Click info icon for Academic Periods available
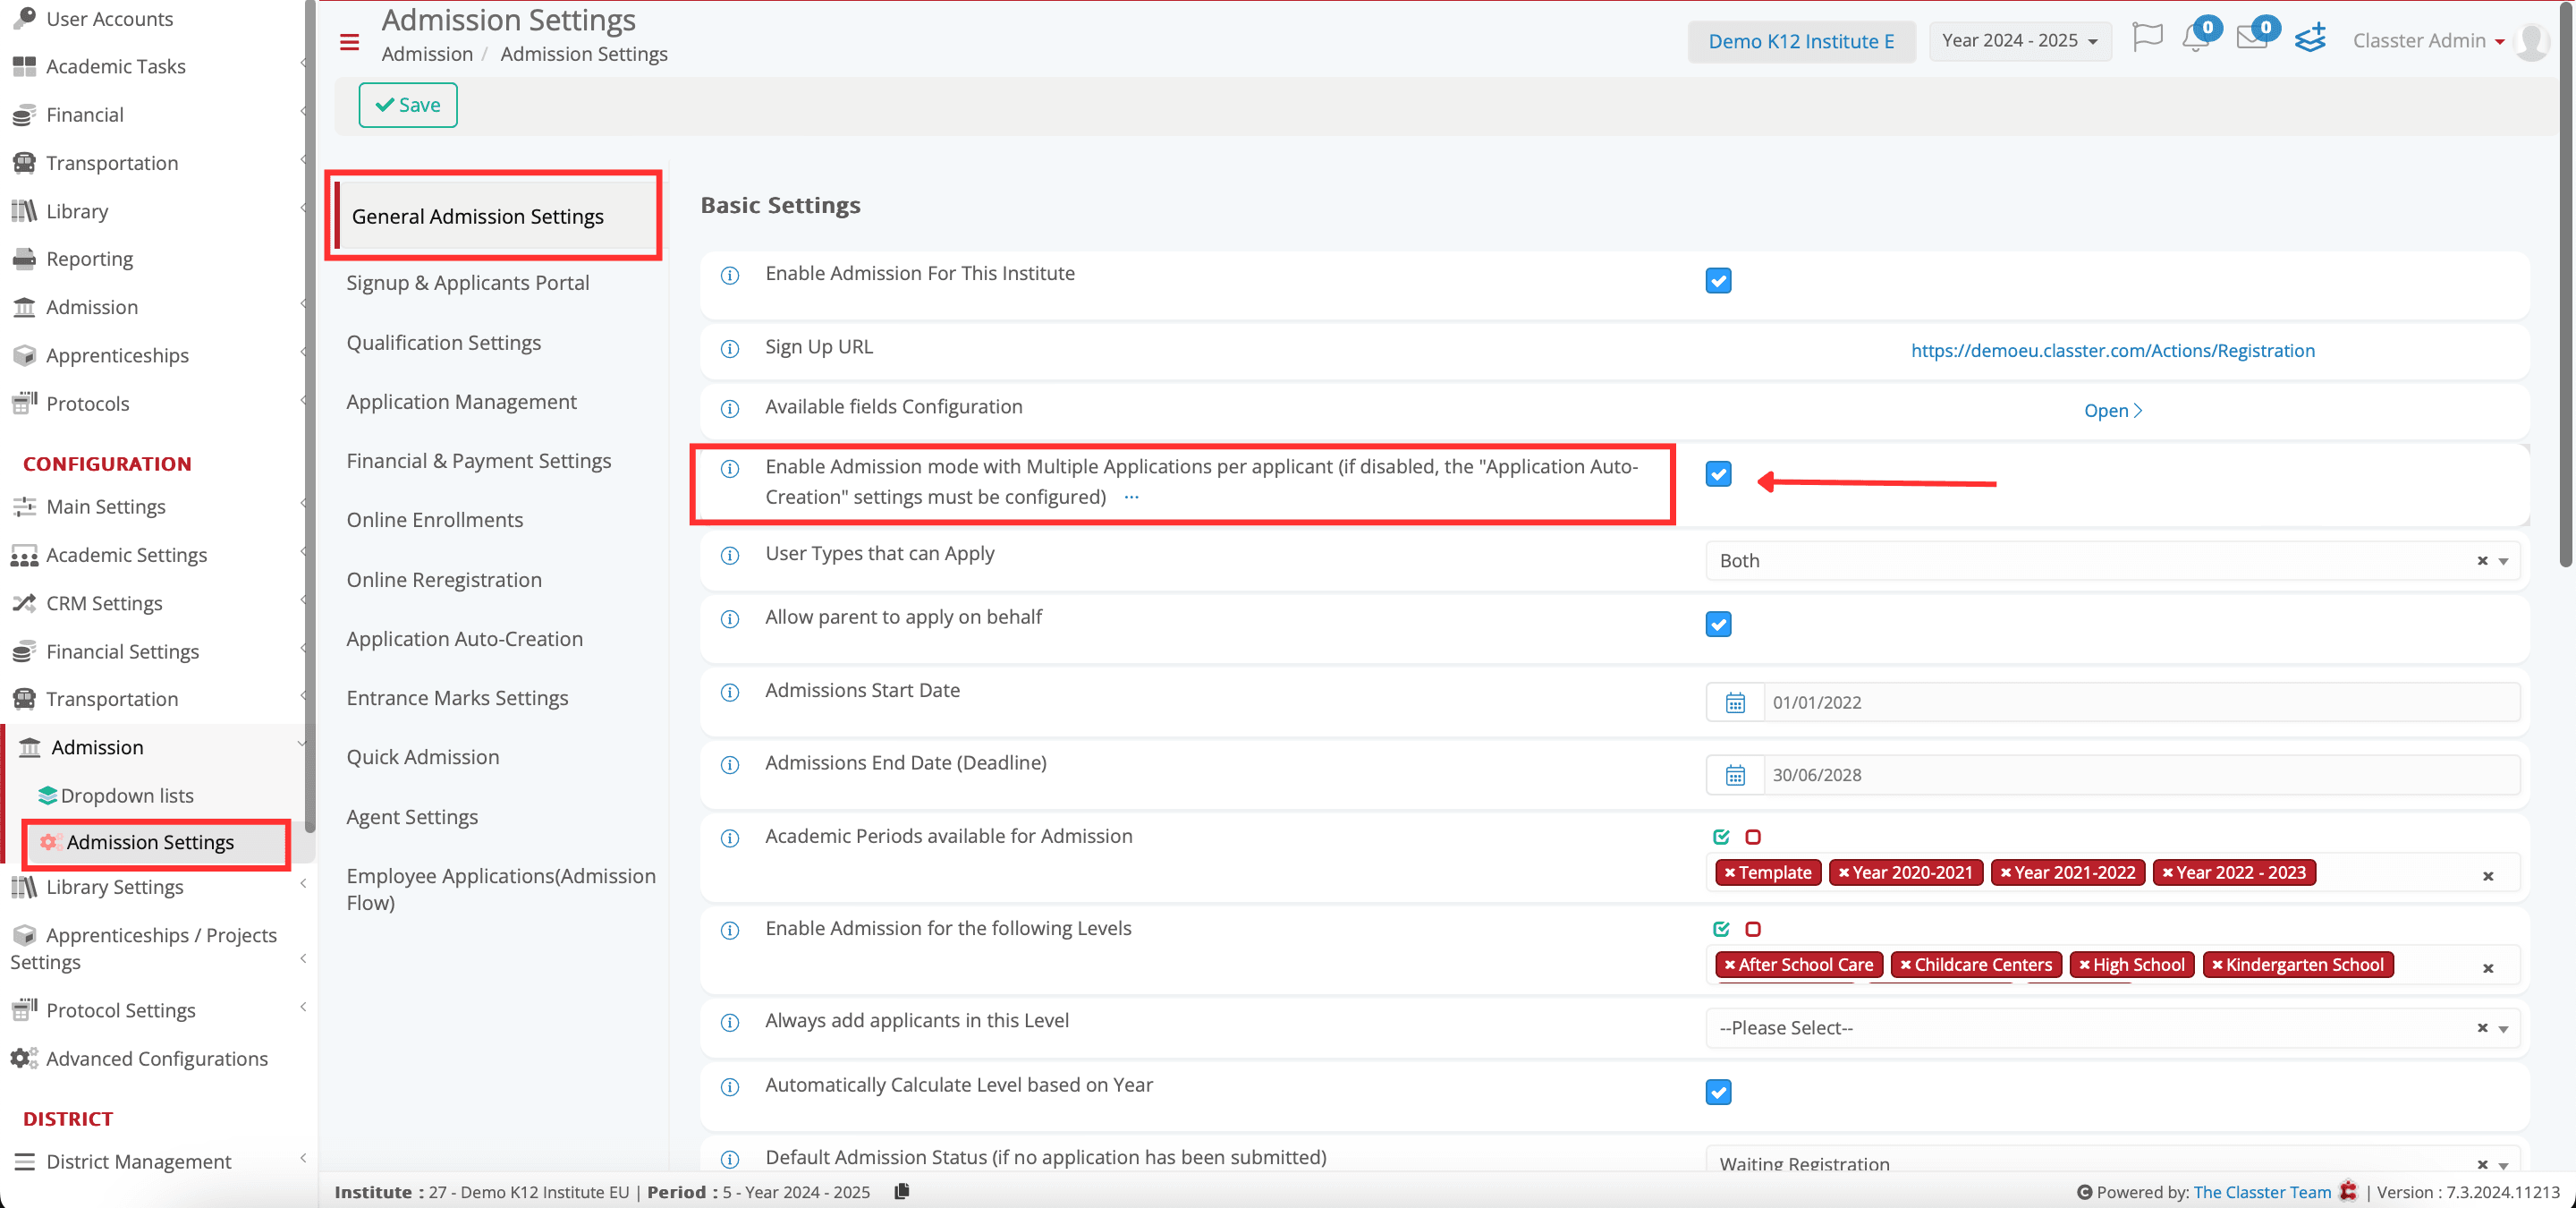 730,838
